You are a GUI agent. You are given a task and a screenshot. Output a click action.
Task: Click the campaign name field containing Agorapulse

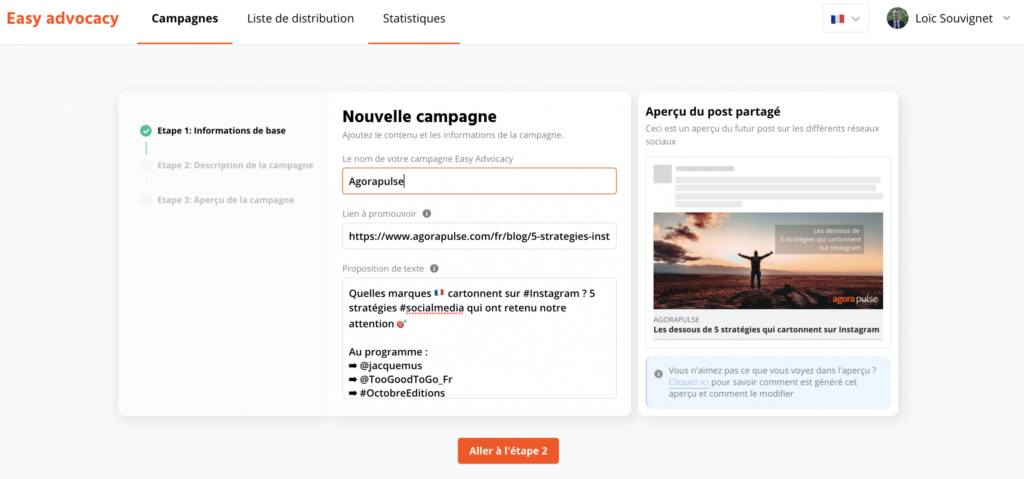point(479,181)
